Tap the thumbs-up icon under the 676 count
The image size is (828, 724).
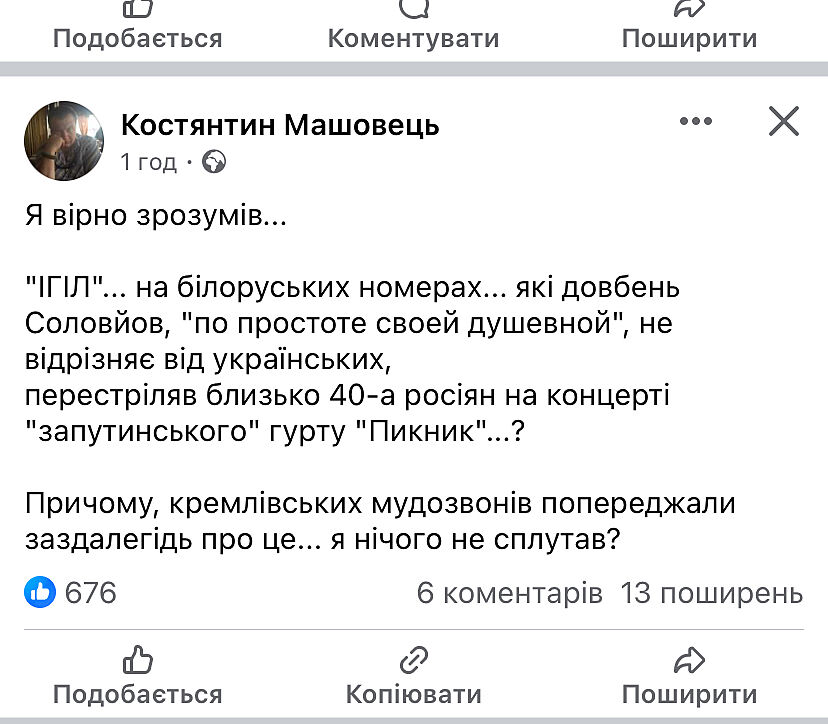[x=137, y=659]
